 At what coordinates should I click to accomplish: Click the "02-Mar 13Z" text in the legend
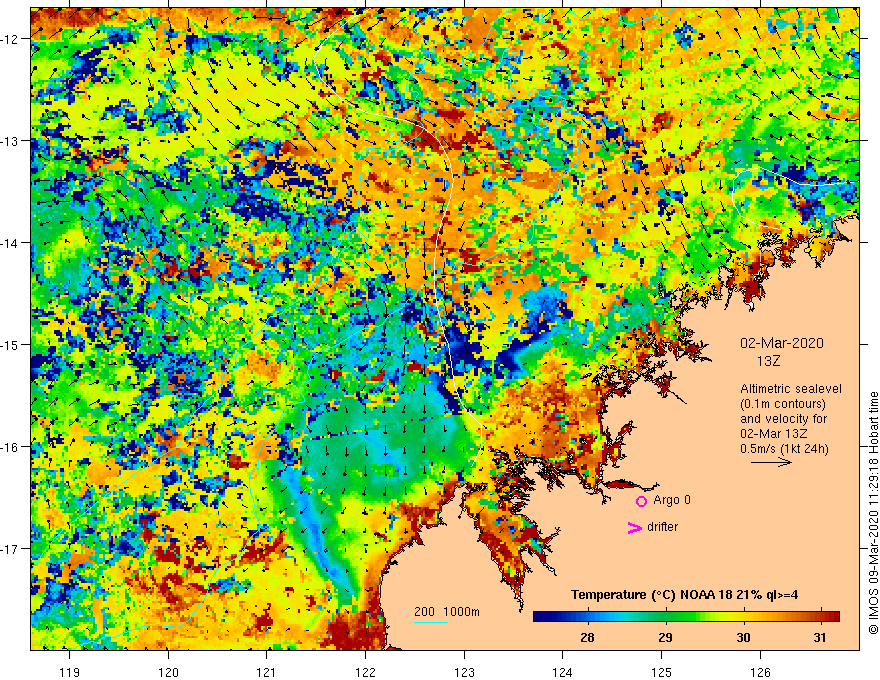click(x=774, y=434)
